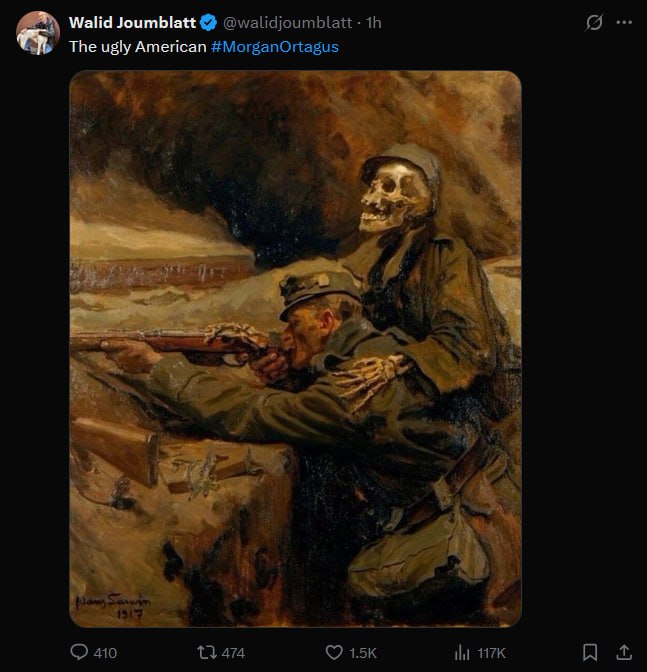Click the 1h post timestamp
647x672 pixels.
pyautogui.click(x=375, y=22)
